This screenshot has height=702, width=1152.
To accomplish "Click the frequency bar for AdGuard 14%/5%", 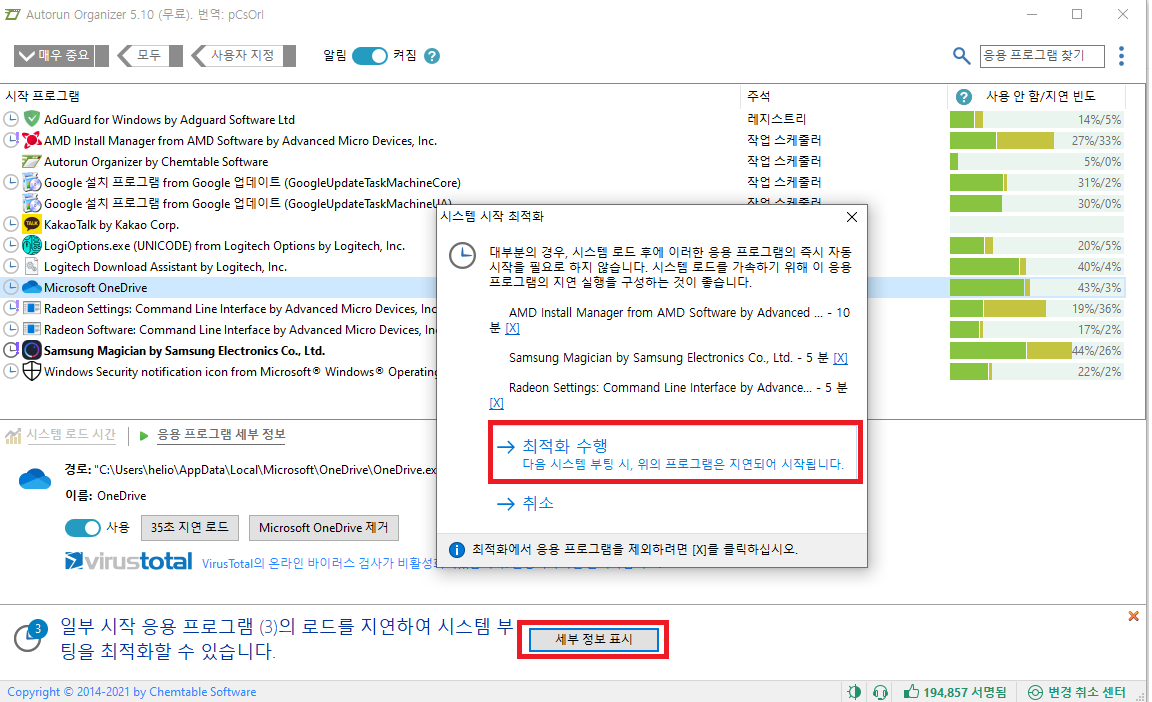I will (x=1036, y=119).
